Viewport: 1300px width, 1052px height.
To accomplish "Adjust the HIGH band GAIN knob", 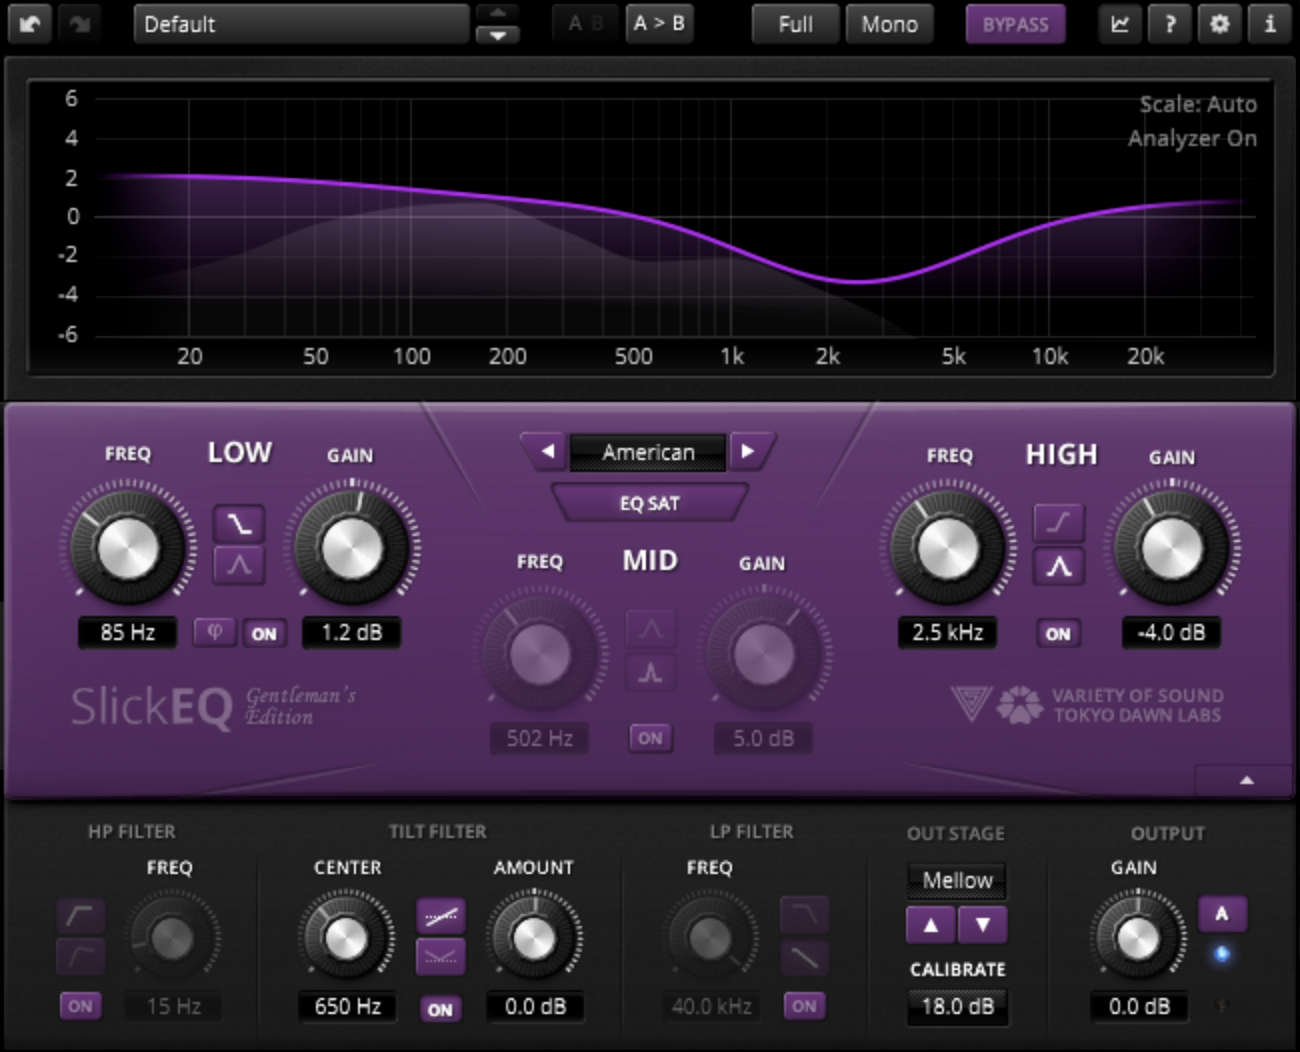I will 1172,548.
